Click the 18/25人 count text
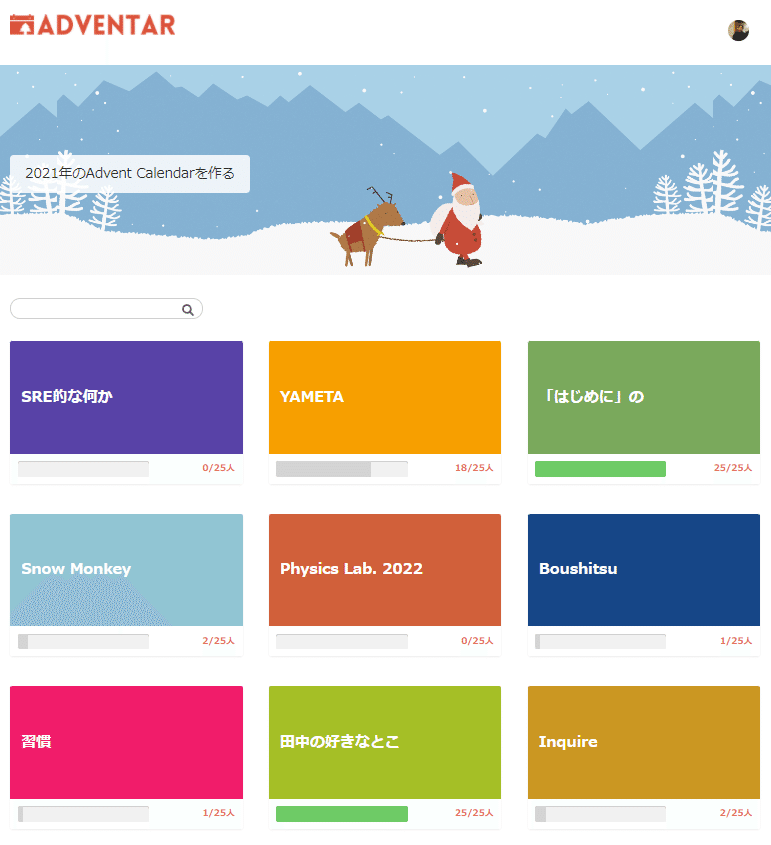The height and width of the screenshot is (845, 771). 474,468
